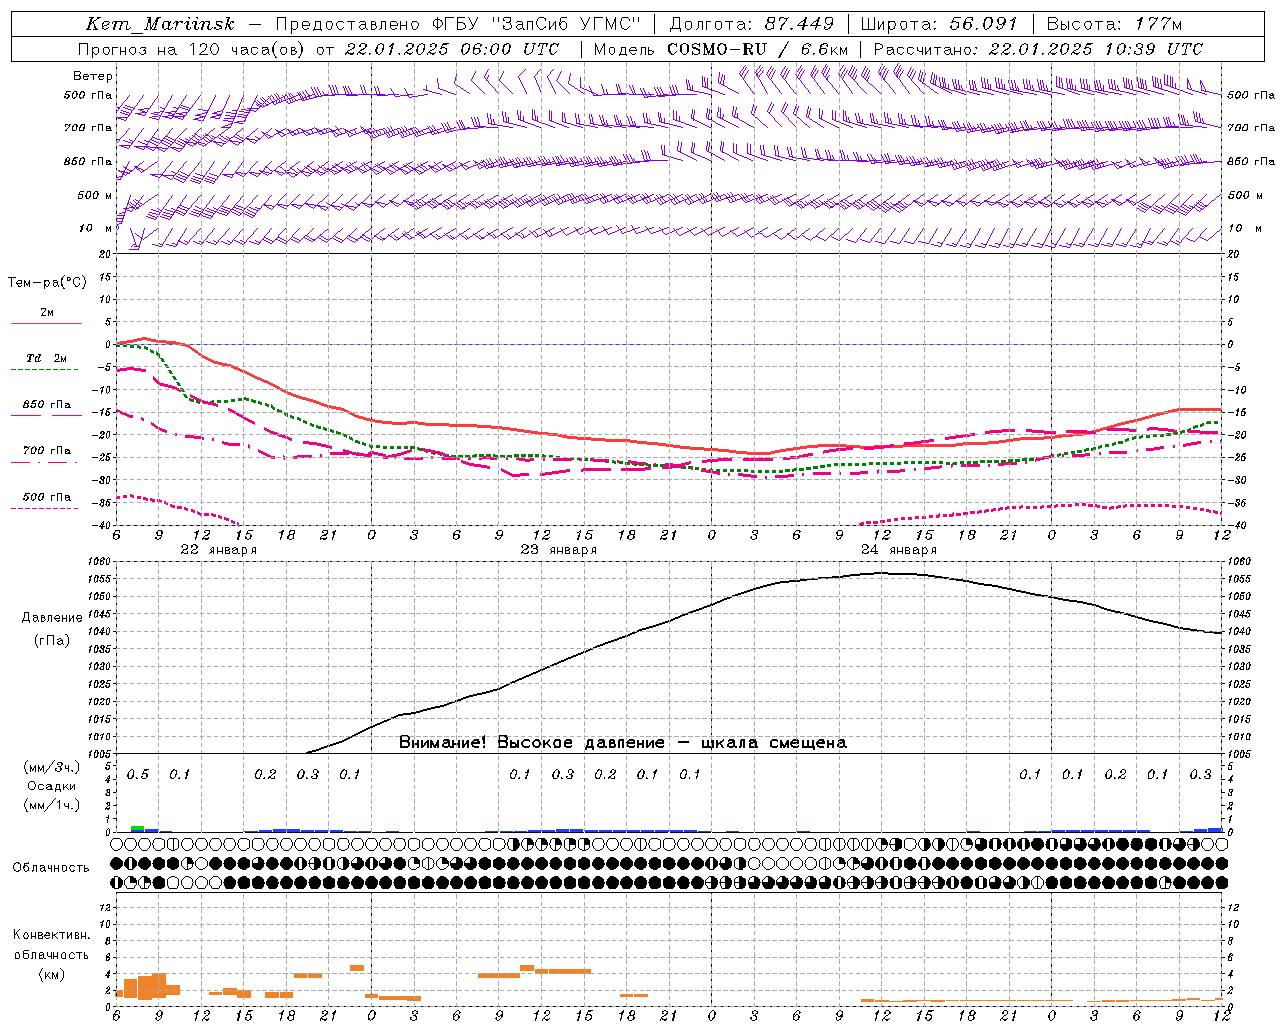The image size is (1280, 1024).
Task: Click the 700 гПа legend line in temperature legend
Action: [x=46, y=463]
